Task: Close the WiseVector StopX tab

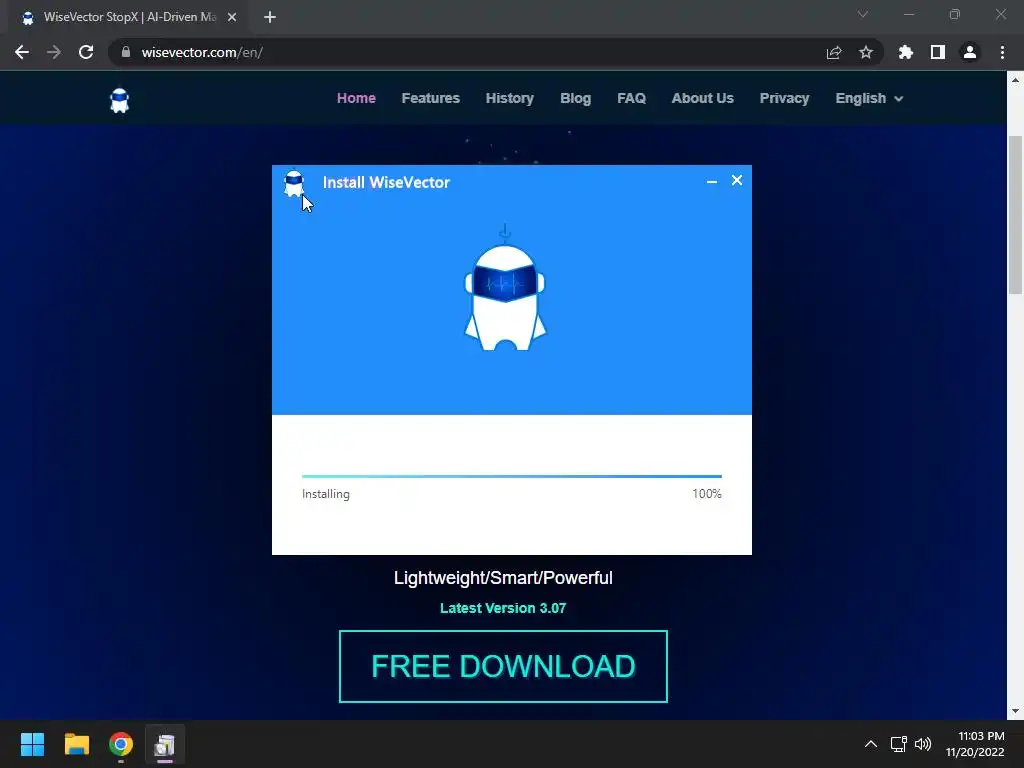Action: coord(232,18)
